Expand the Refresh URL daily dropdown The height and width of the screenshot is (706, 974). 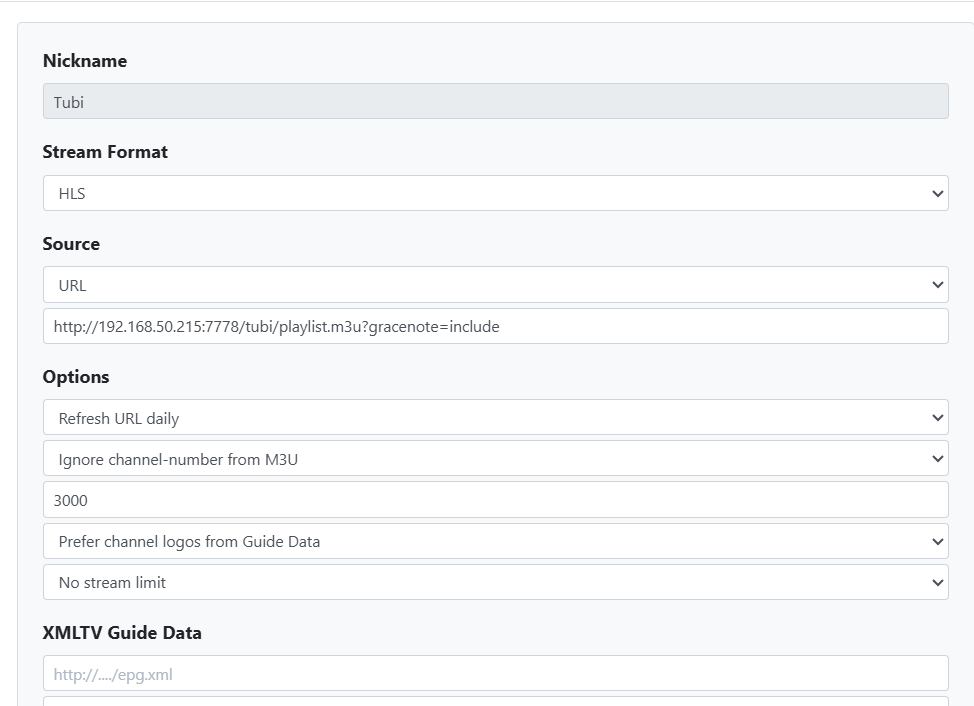click(x=495, y=418)
